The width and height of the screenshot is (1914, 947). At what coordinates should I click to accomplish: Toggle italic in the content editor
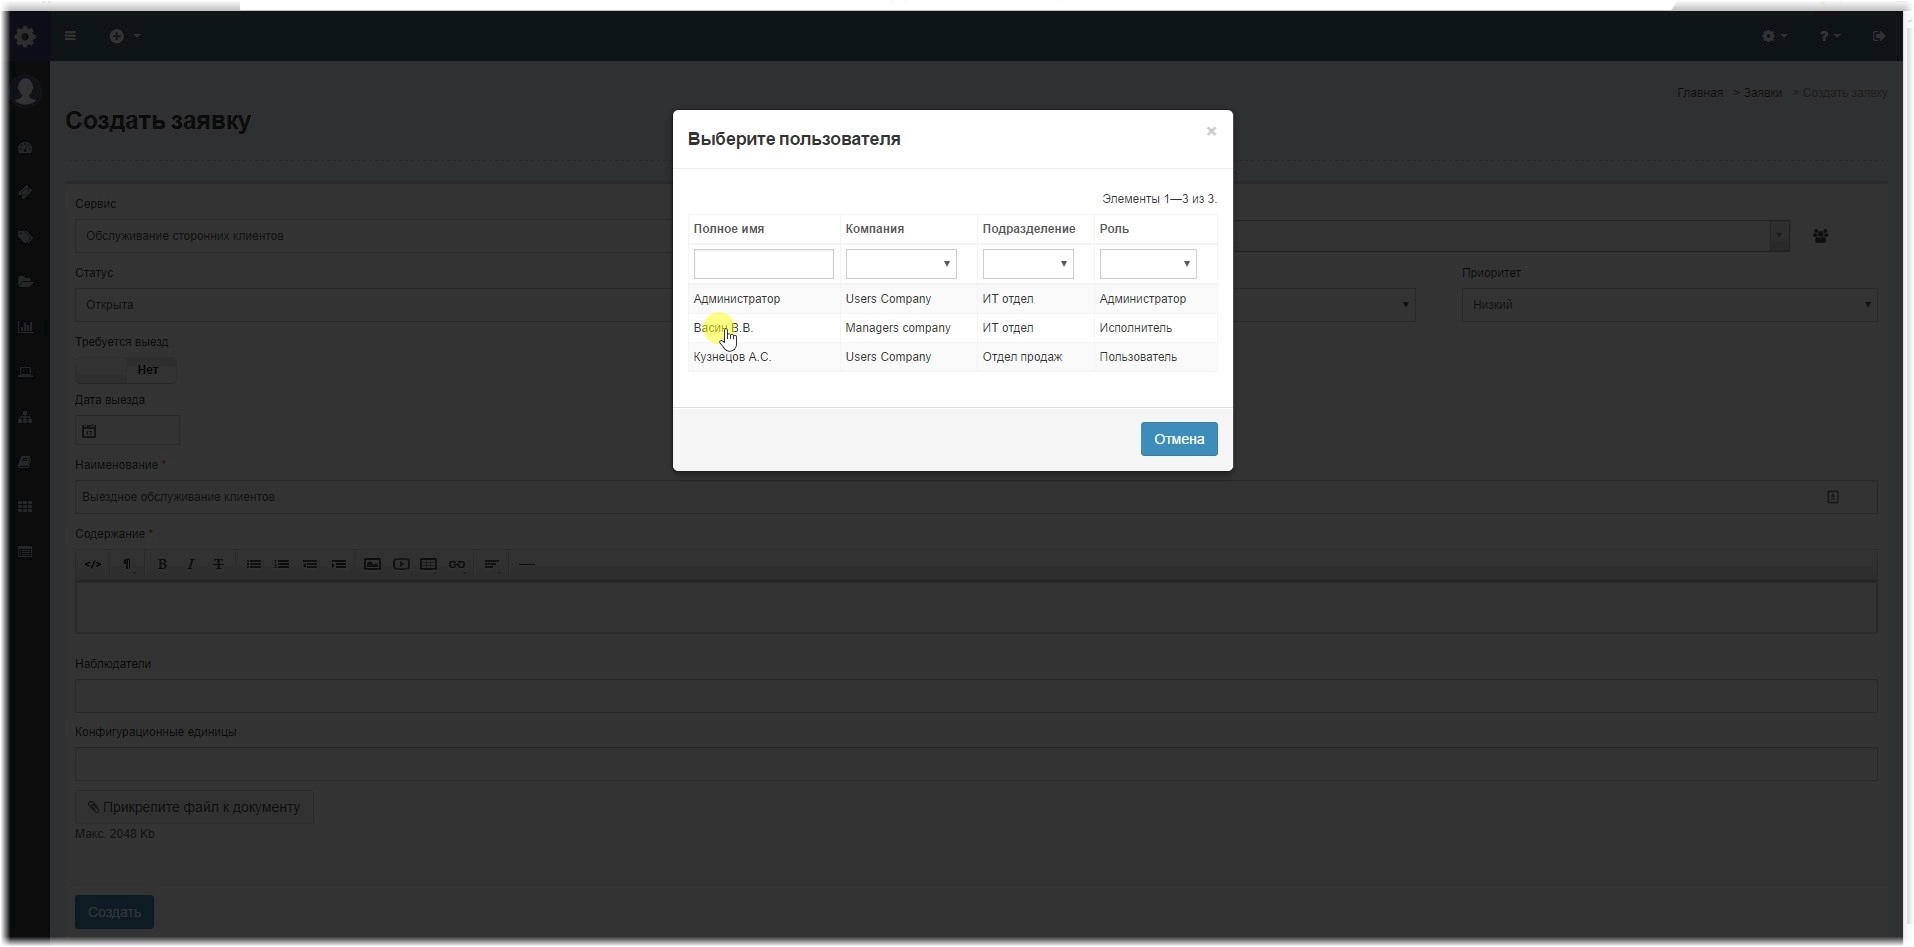pos(190,564)
